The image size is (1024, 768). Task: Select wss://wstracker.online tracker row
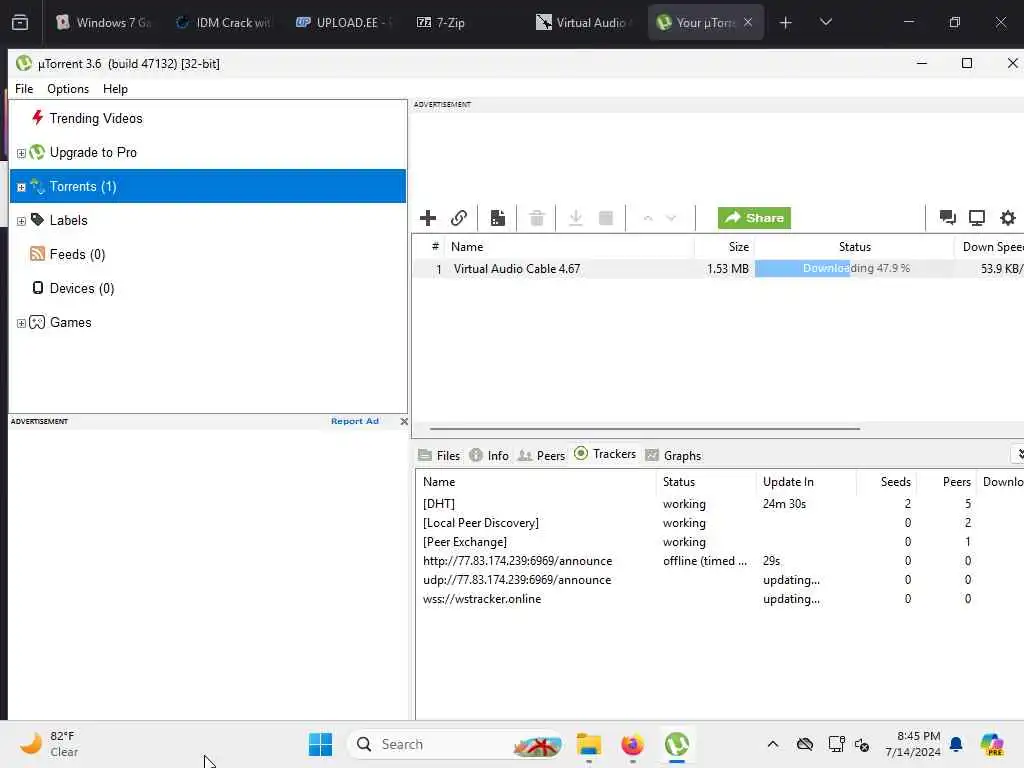click(718, 598)
